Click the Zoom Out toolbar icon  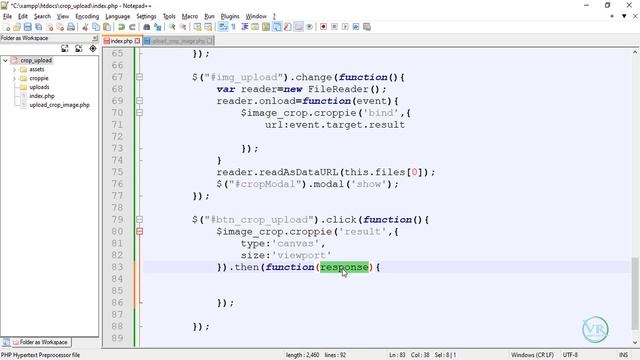click(183, 27)
